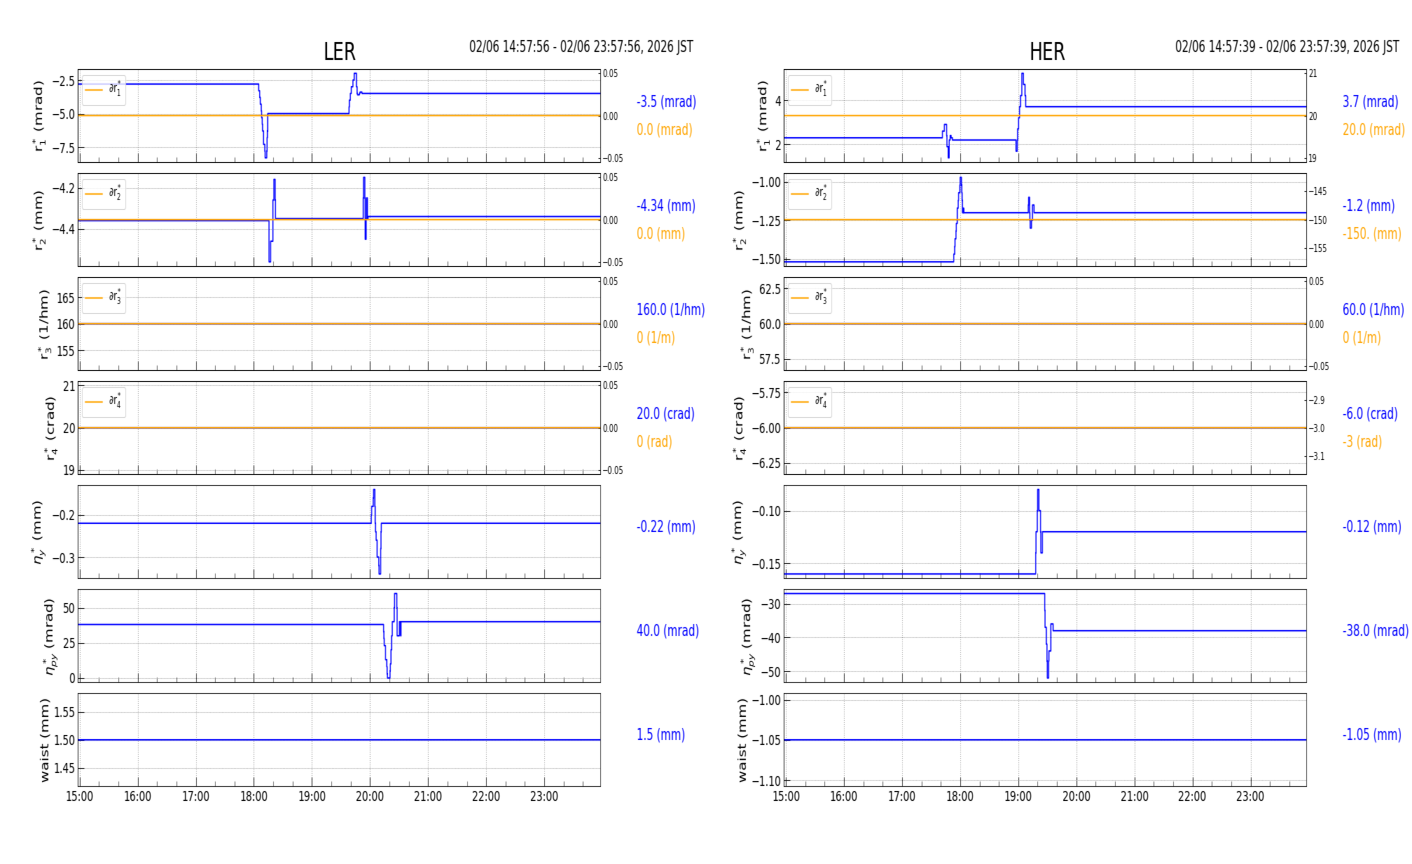The width and height of the screenshot is (1412, 864).
Task: Click the HER r1* (mrad) axis label
Action: [x=762, y=116]
